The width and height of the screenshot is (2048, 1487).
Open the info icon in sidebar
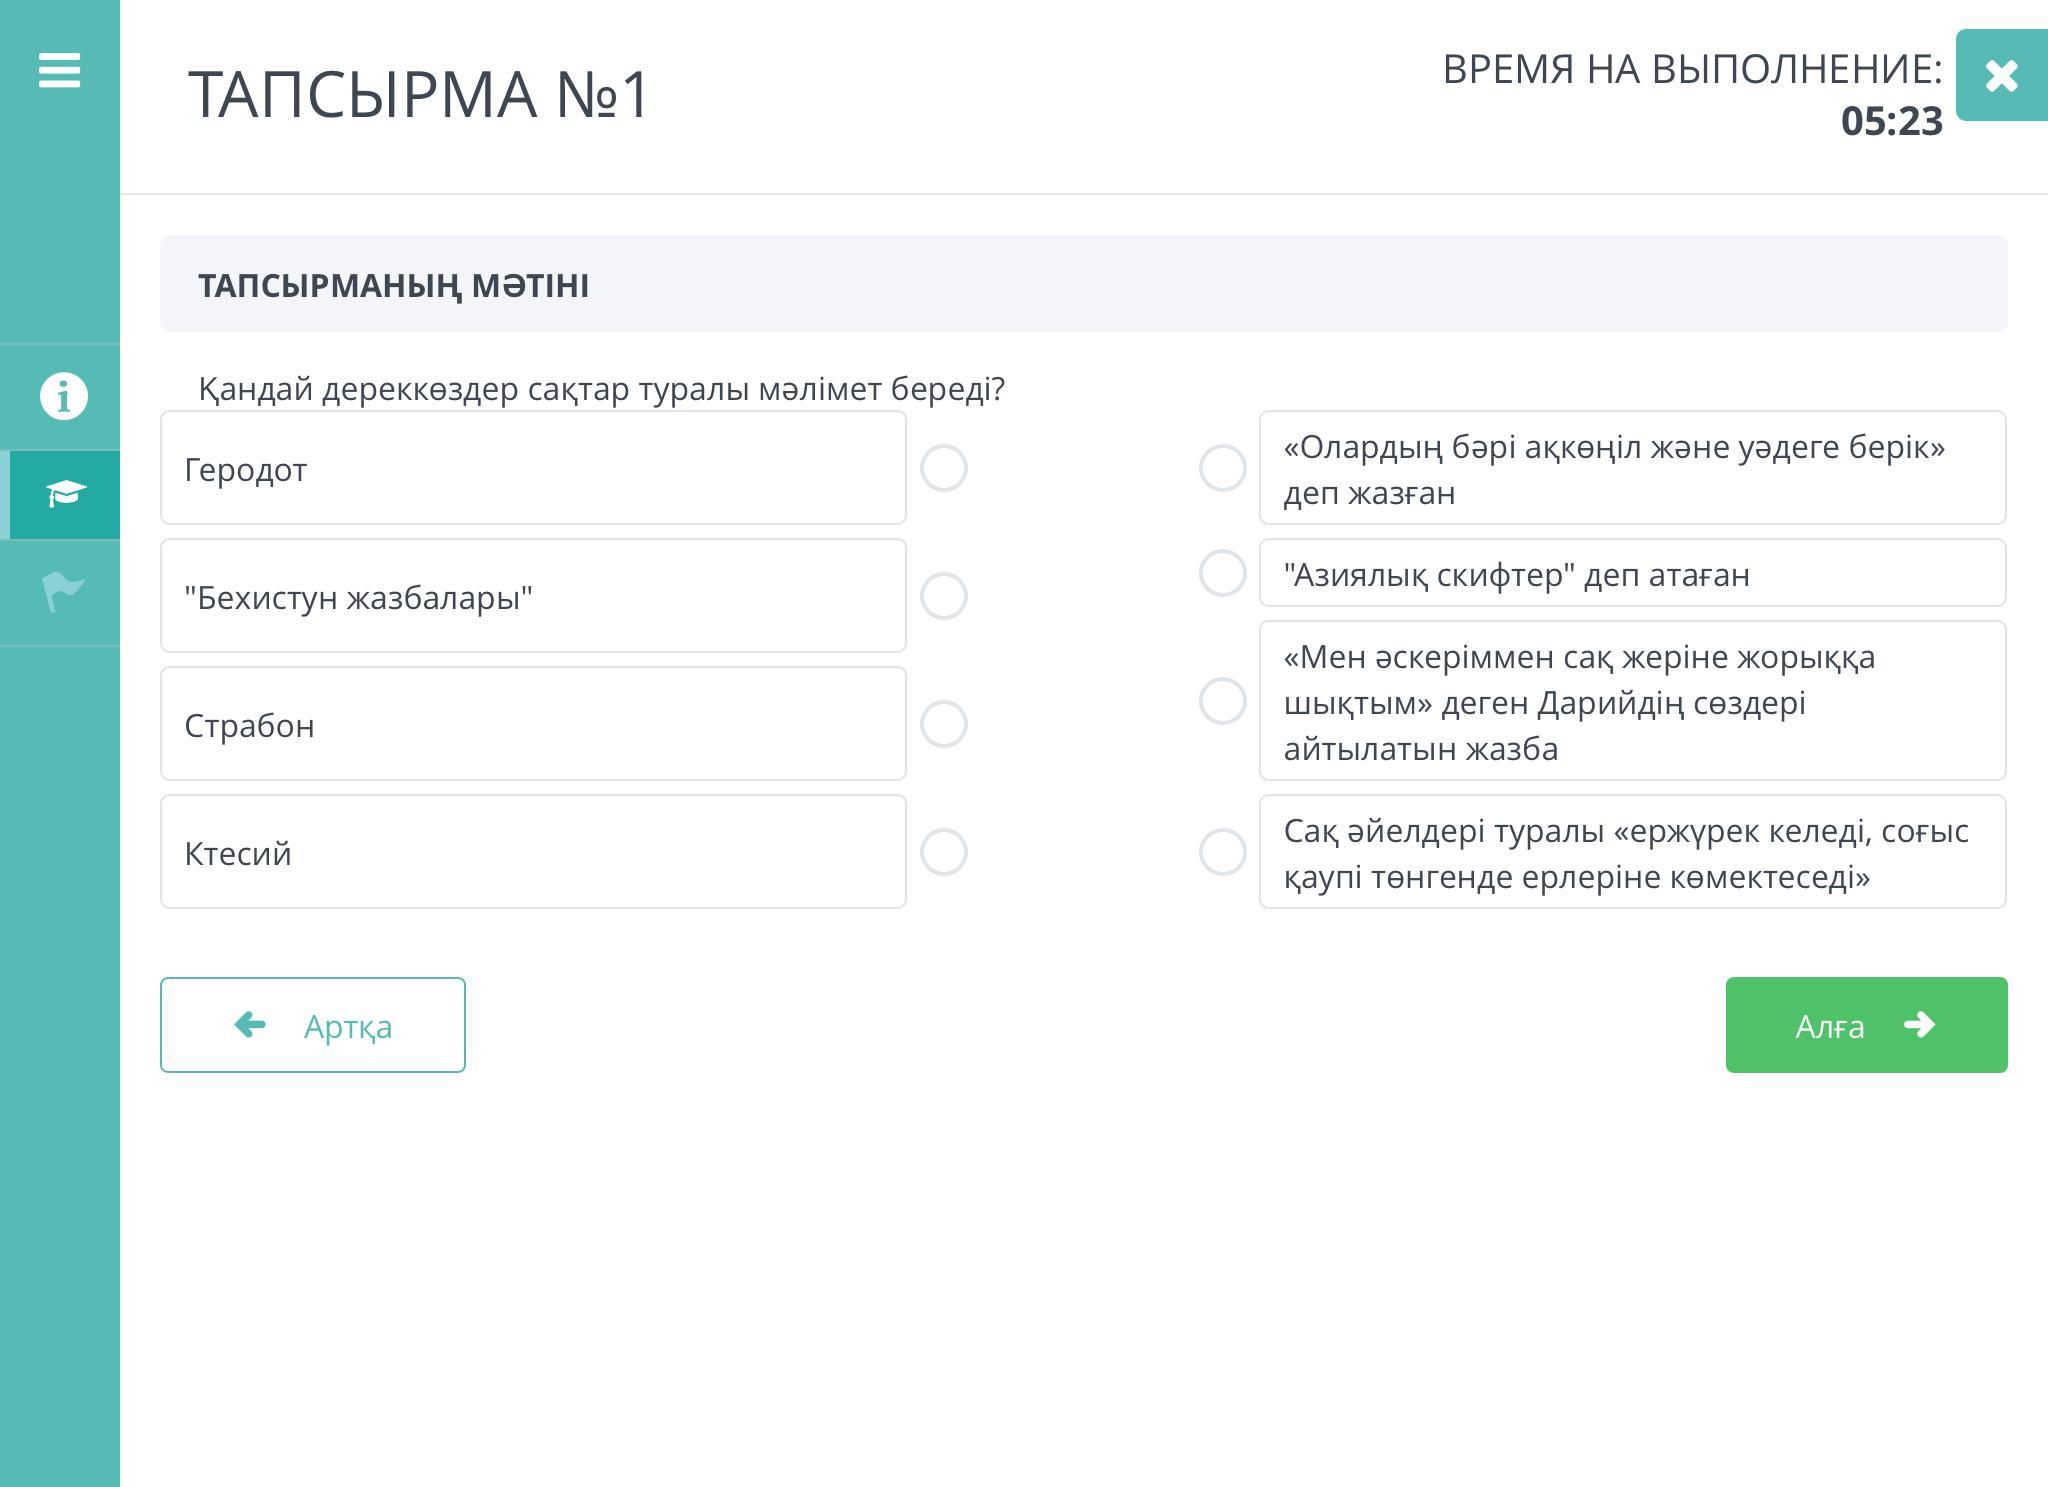[x=63, y=396]
